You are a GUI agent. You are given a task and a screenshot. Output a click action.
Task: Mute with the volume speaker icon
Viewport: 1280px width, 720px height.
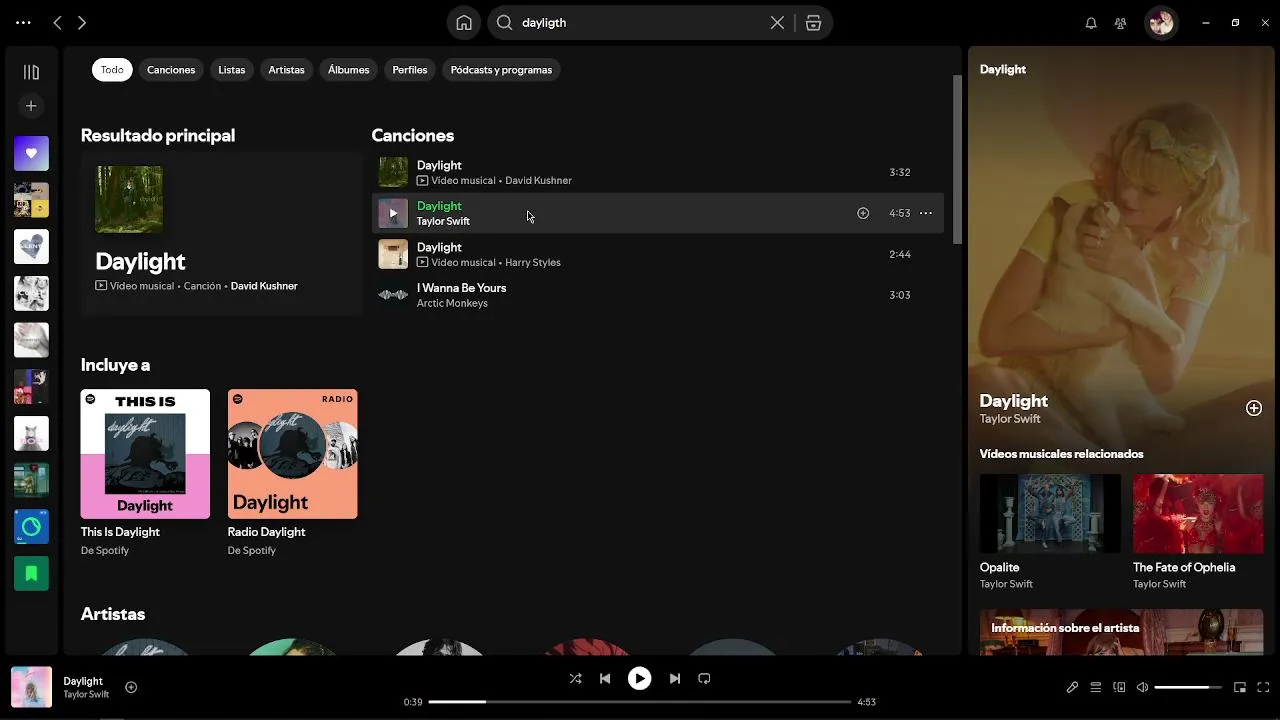[1142, 687]
